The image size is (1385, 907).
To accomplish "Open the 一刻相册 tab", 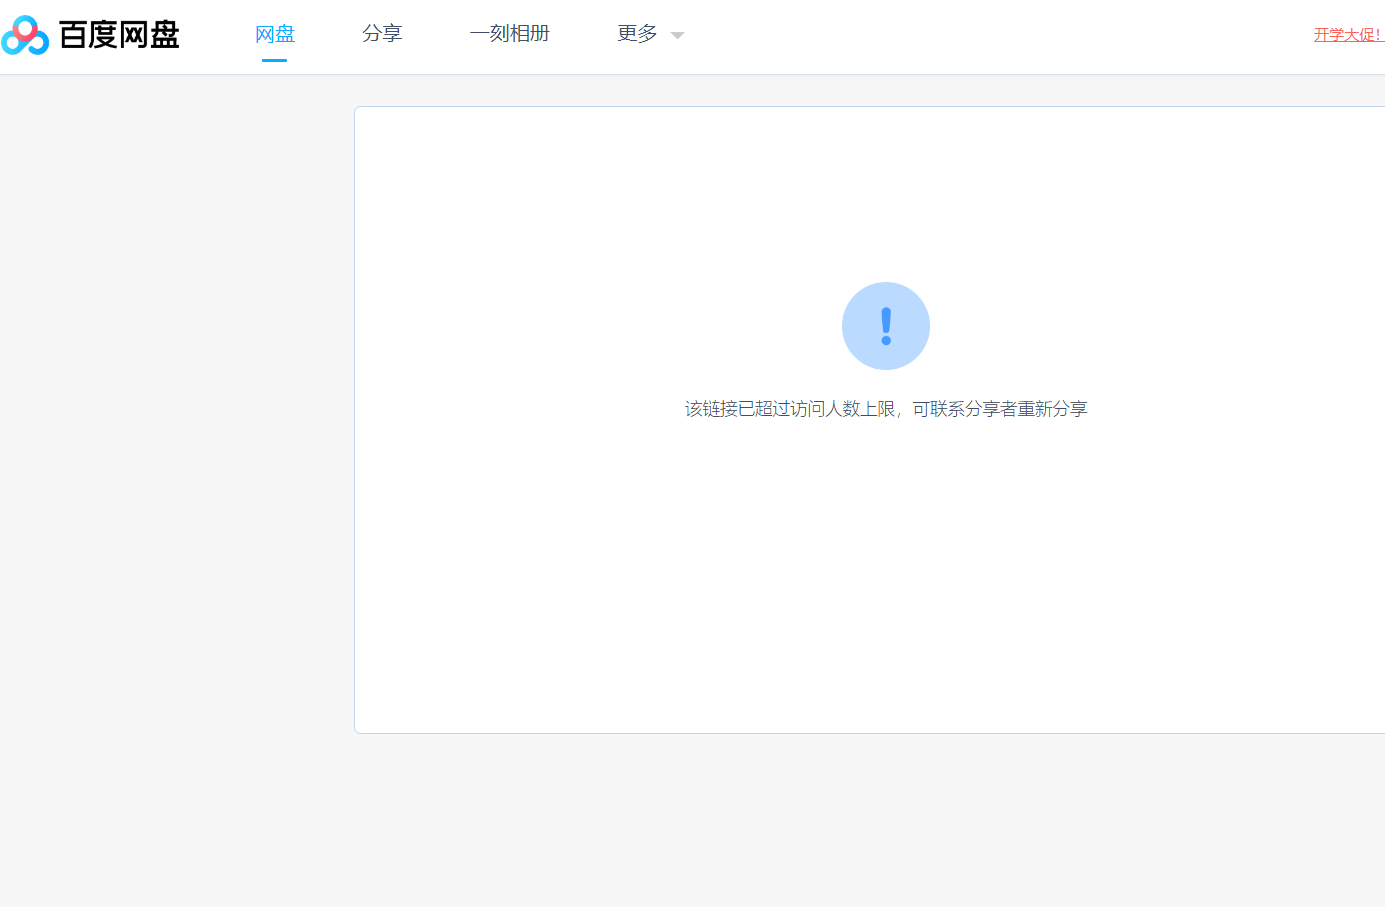I will 510,33.
